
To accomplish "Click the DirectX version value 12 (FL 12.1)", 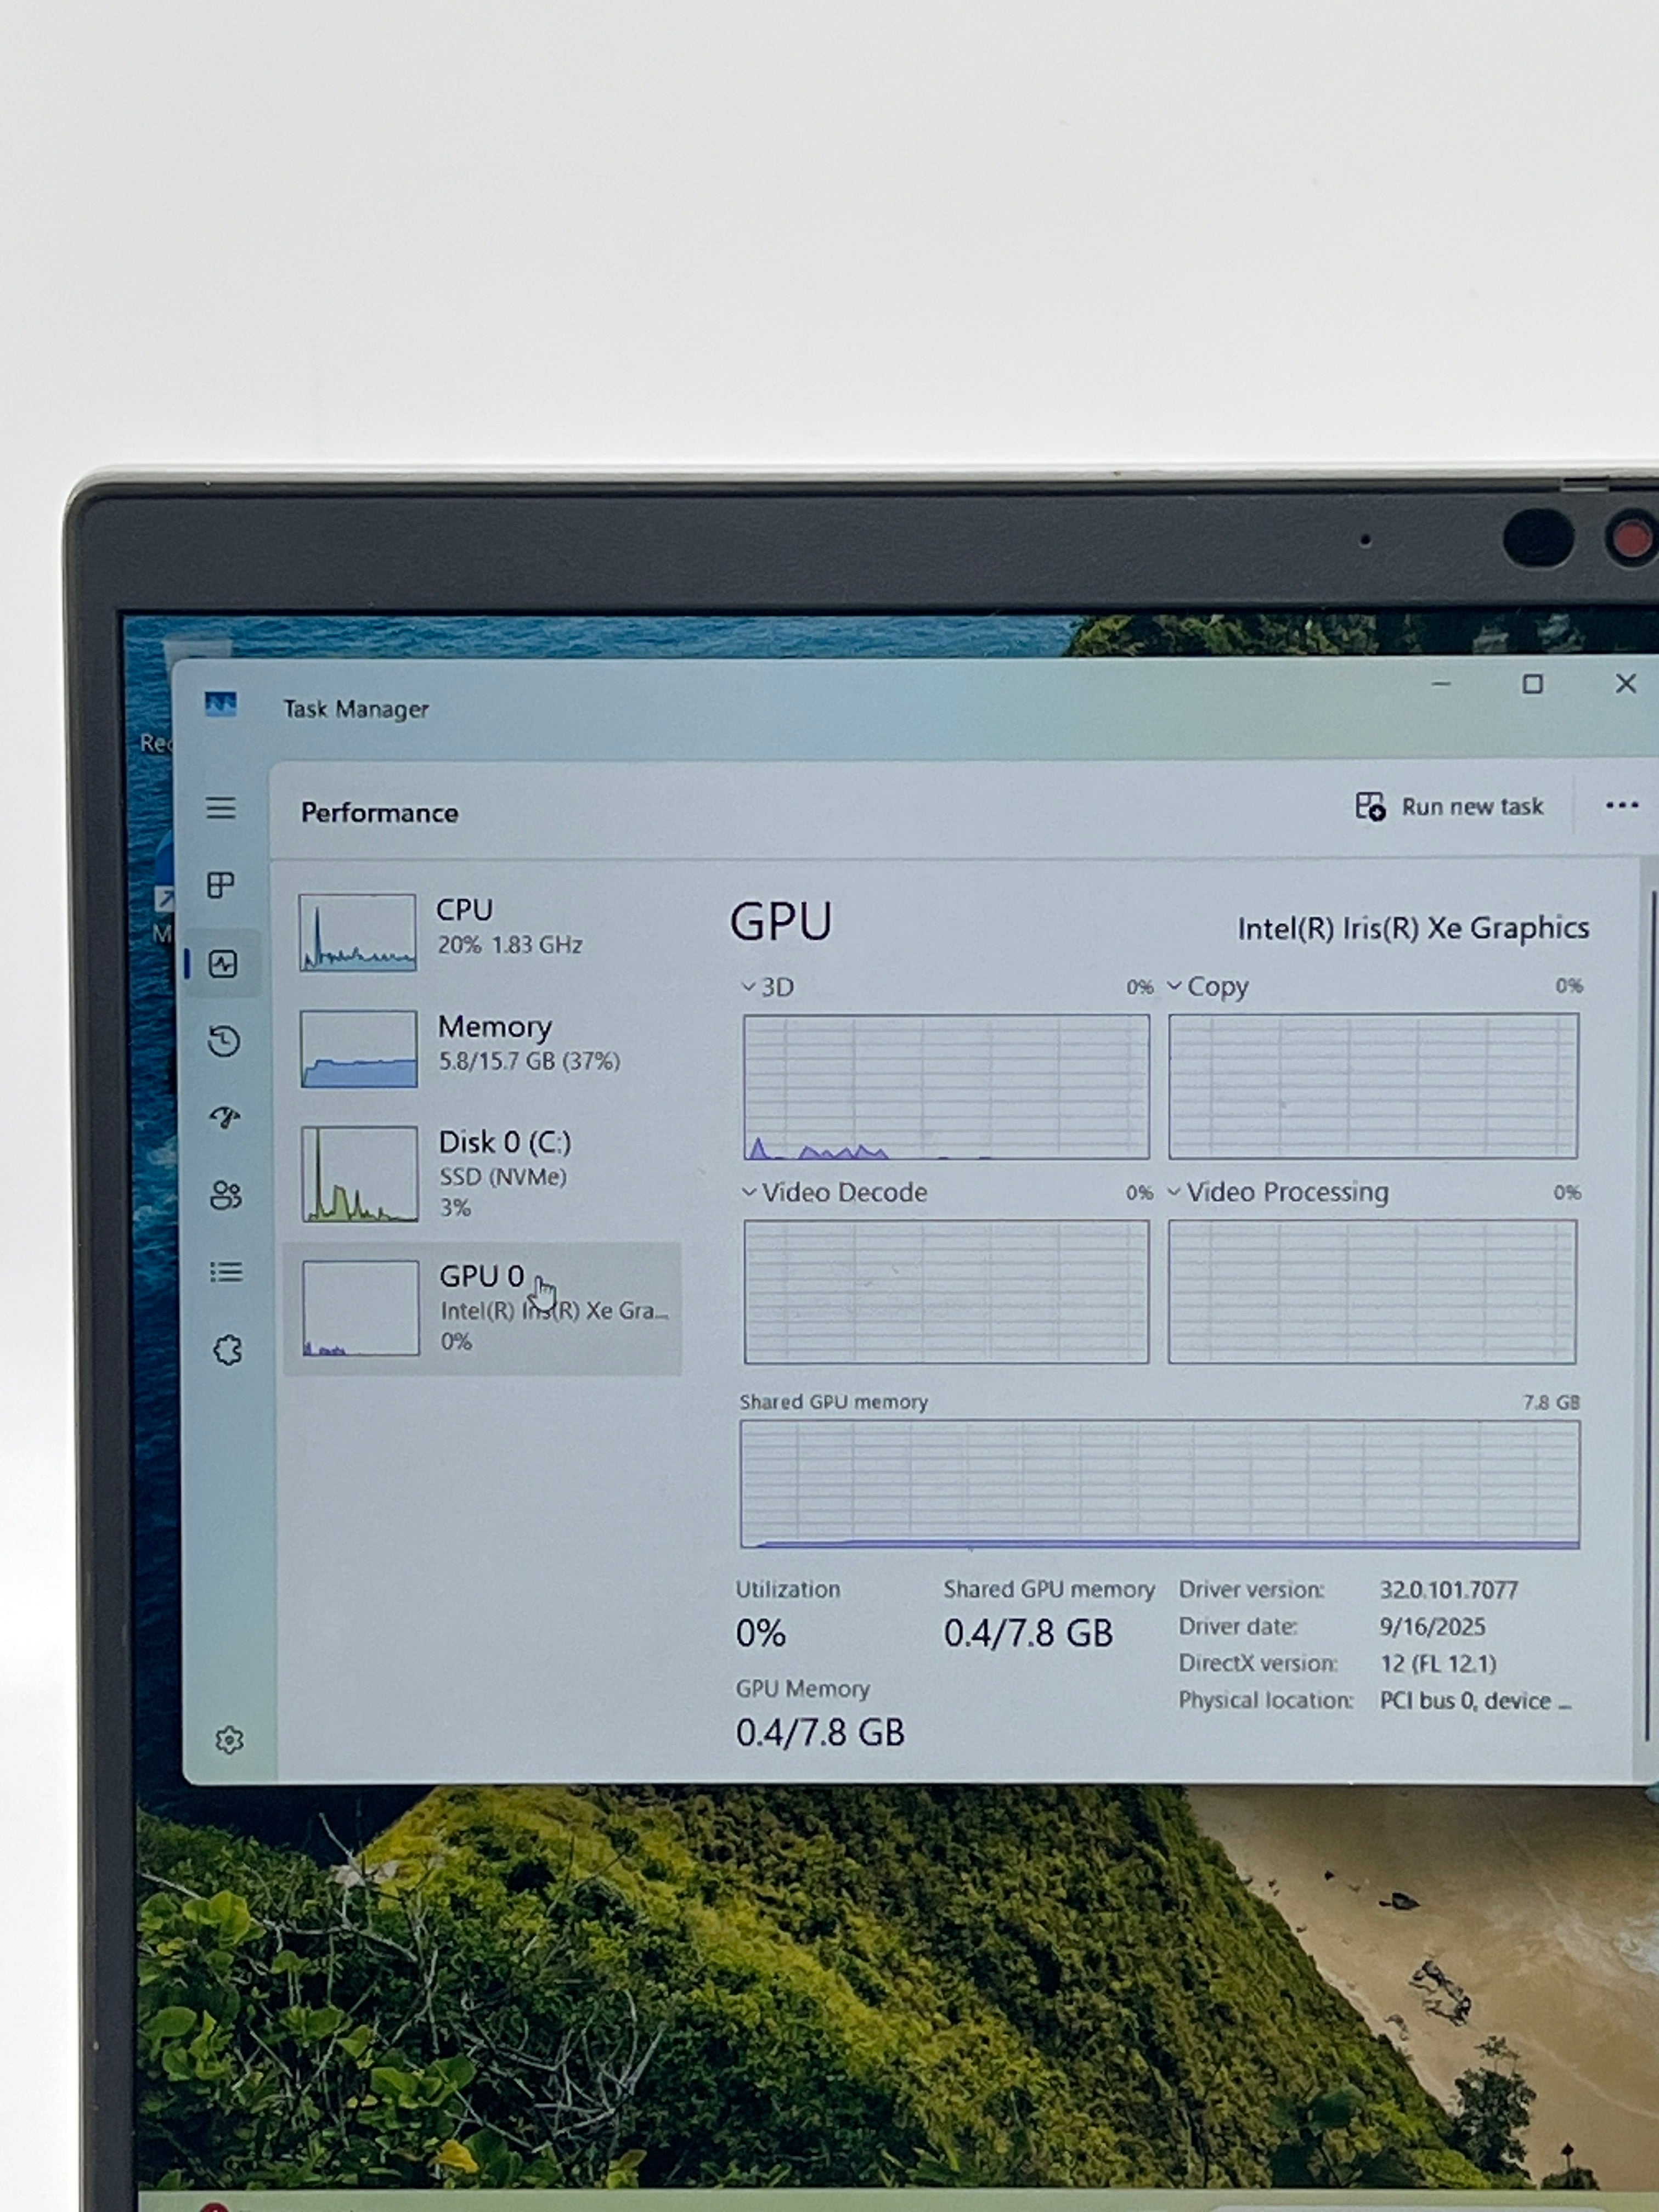I will pyautogui.click(x=1438, y=1664).
